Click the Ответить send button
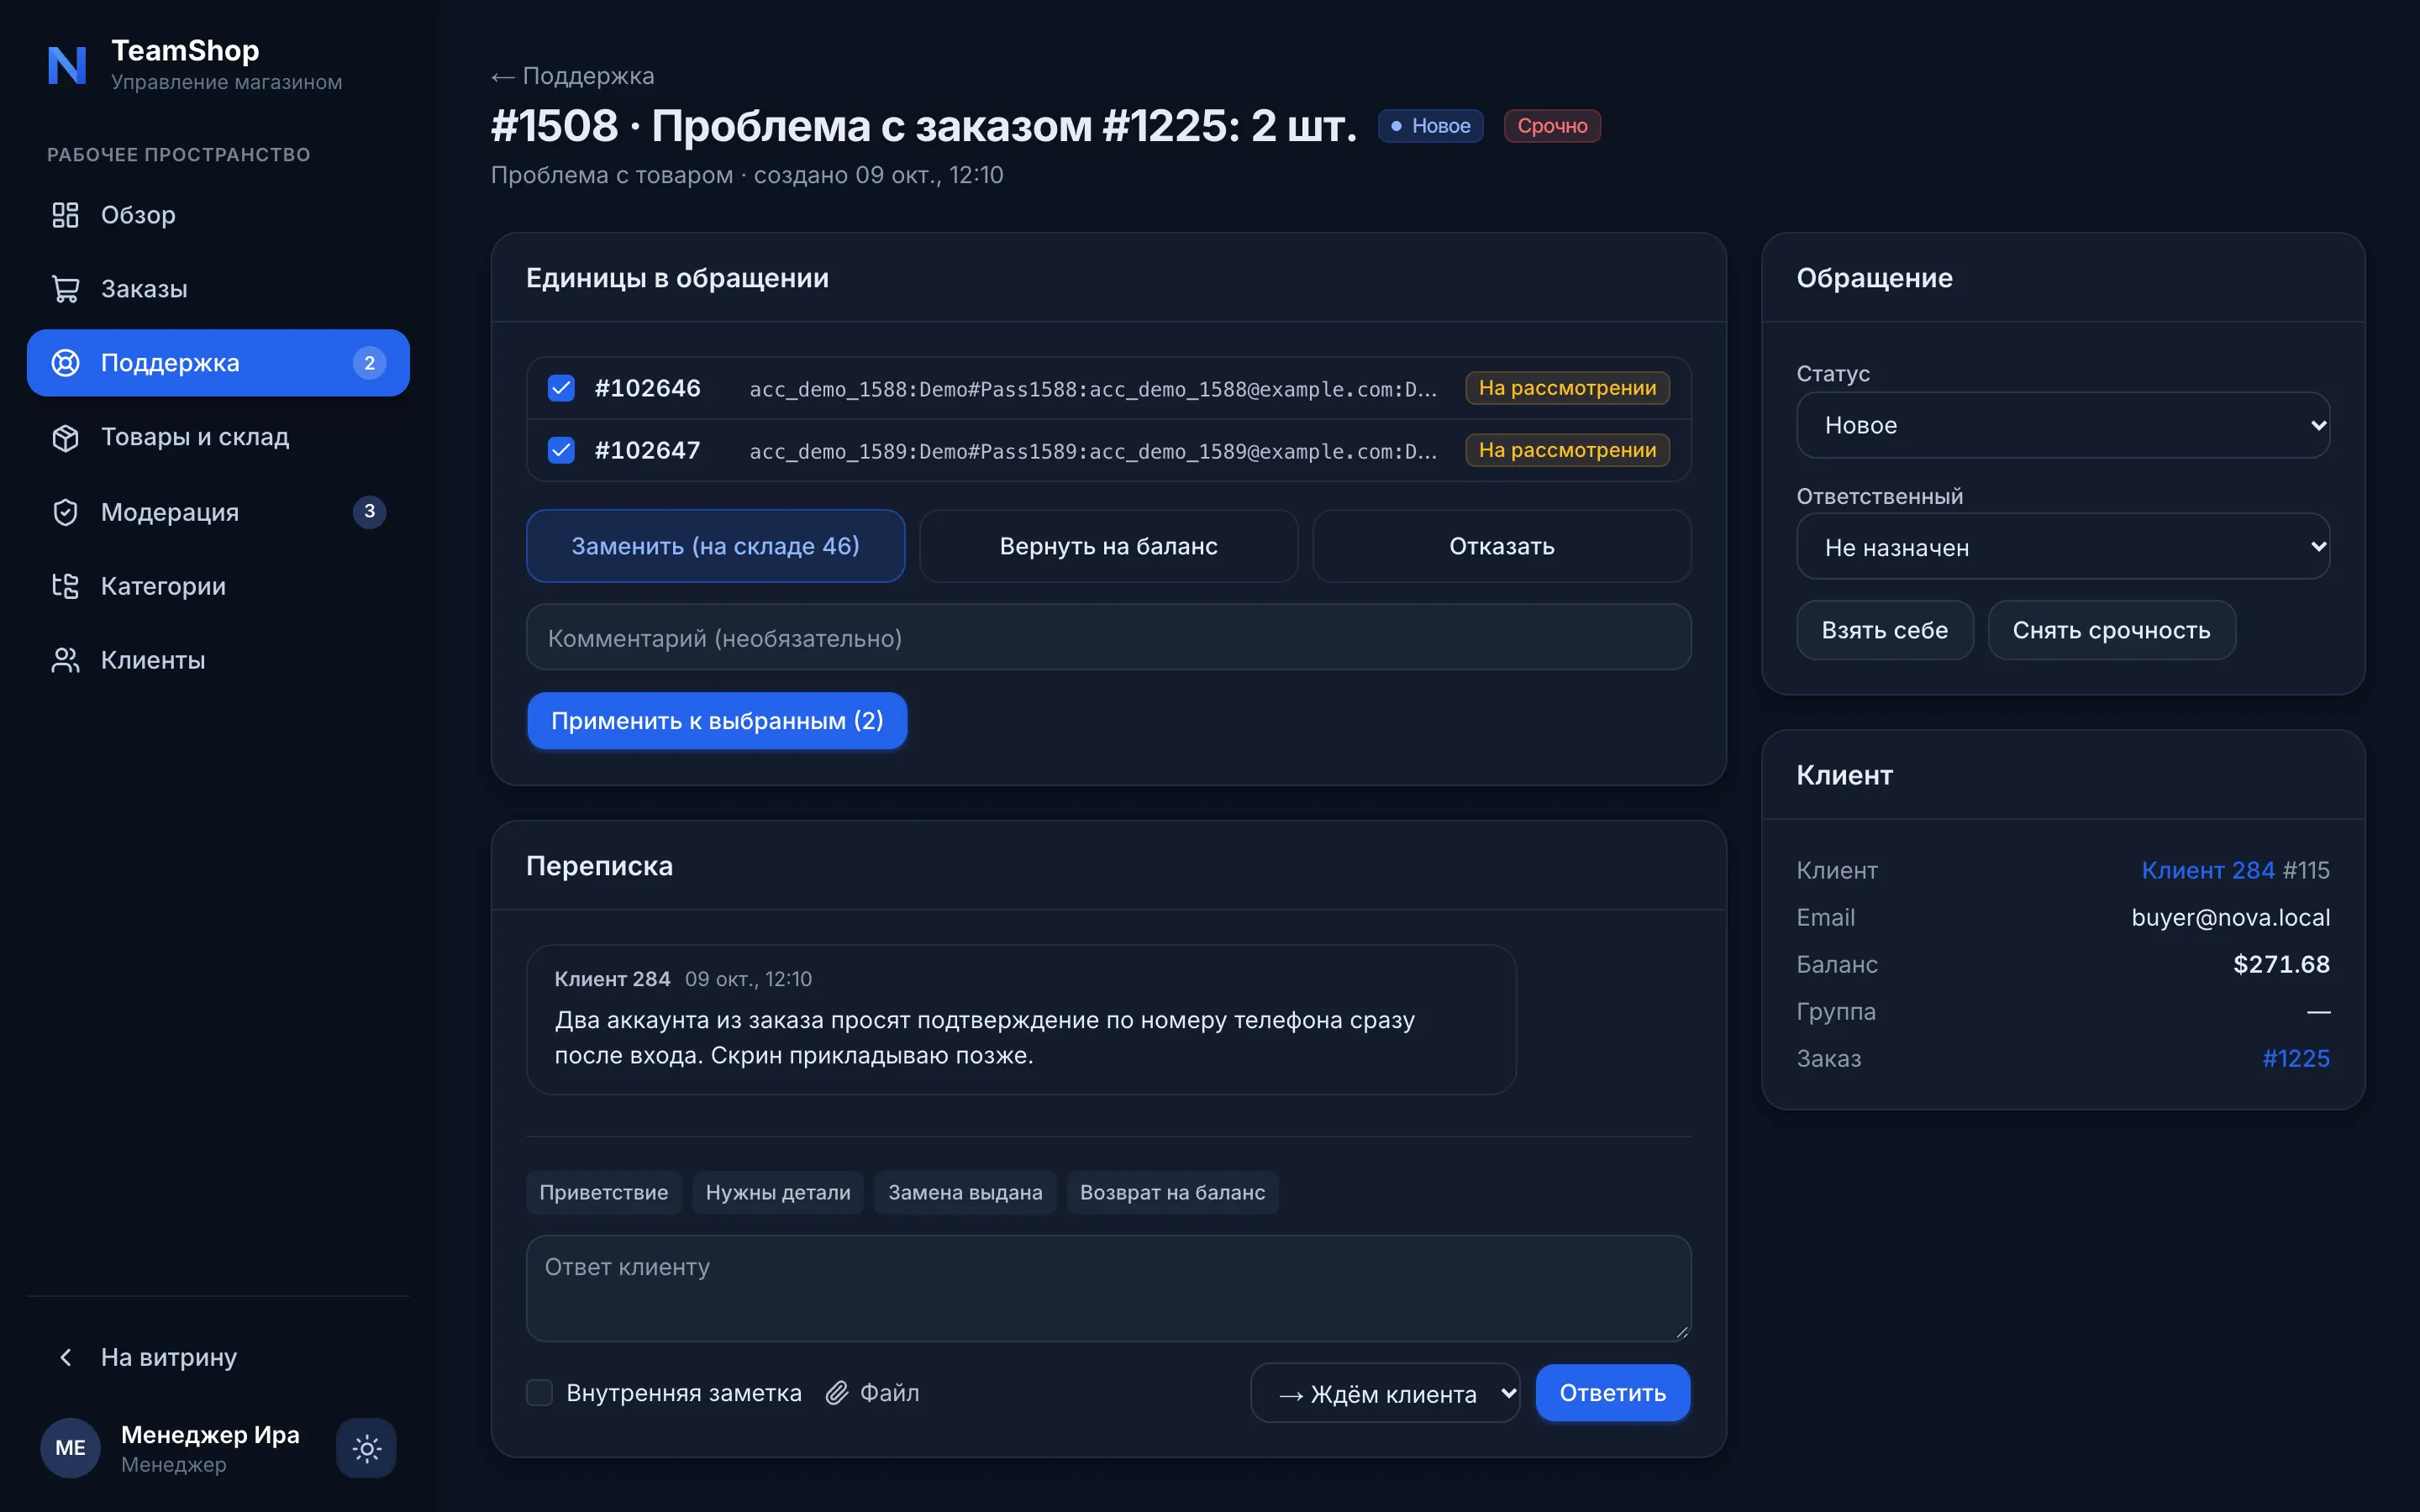The image size is (2420, 1512). point(1612,1393)
